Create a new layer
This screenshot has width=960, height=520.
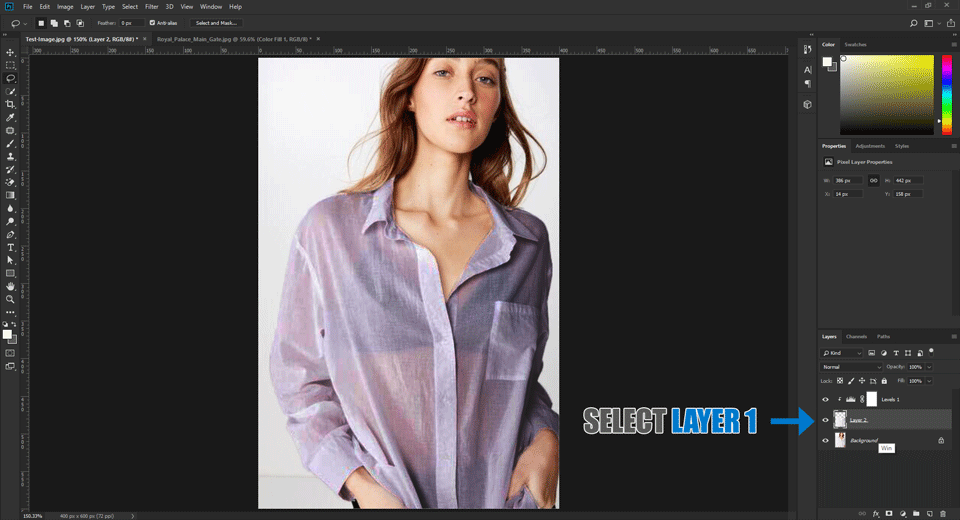(x=929, y=514)
